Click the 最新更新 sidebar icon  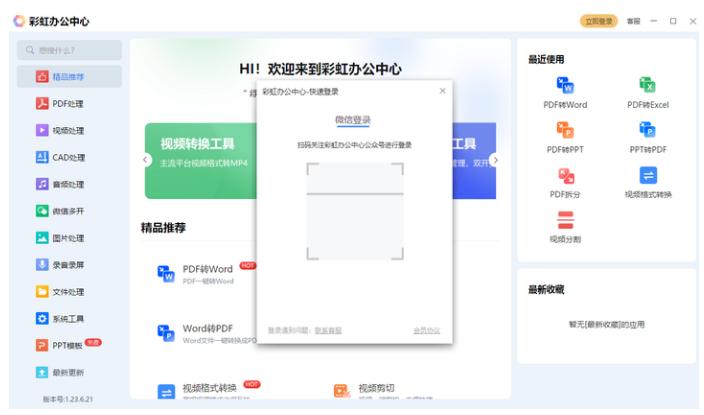coord(42,372)
